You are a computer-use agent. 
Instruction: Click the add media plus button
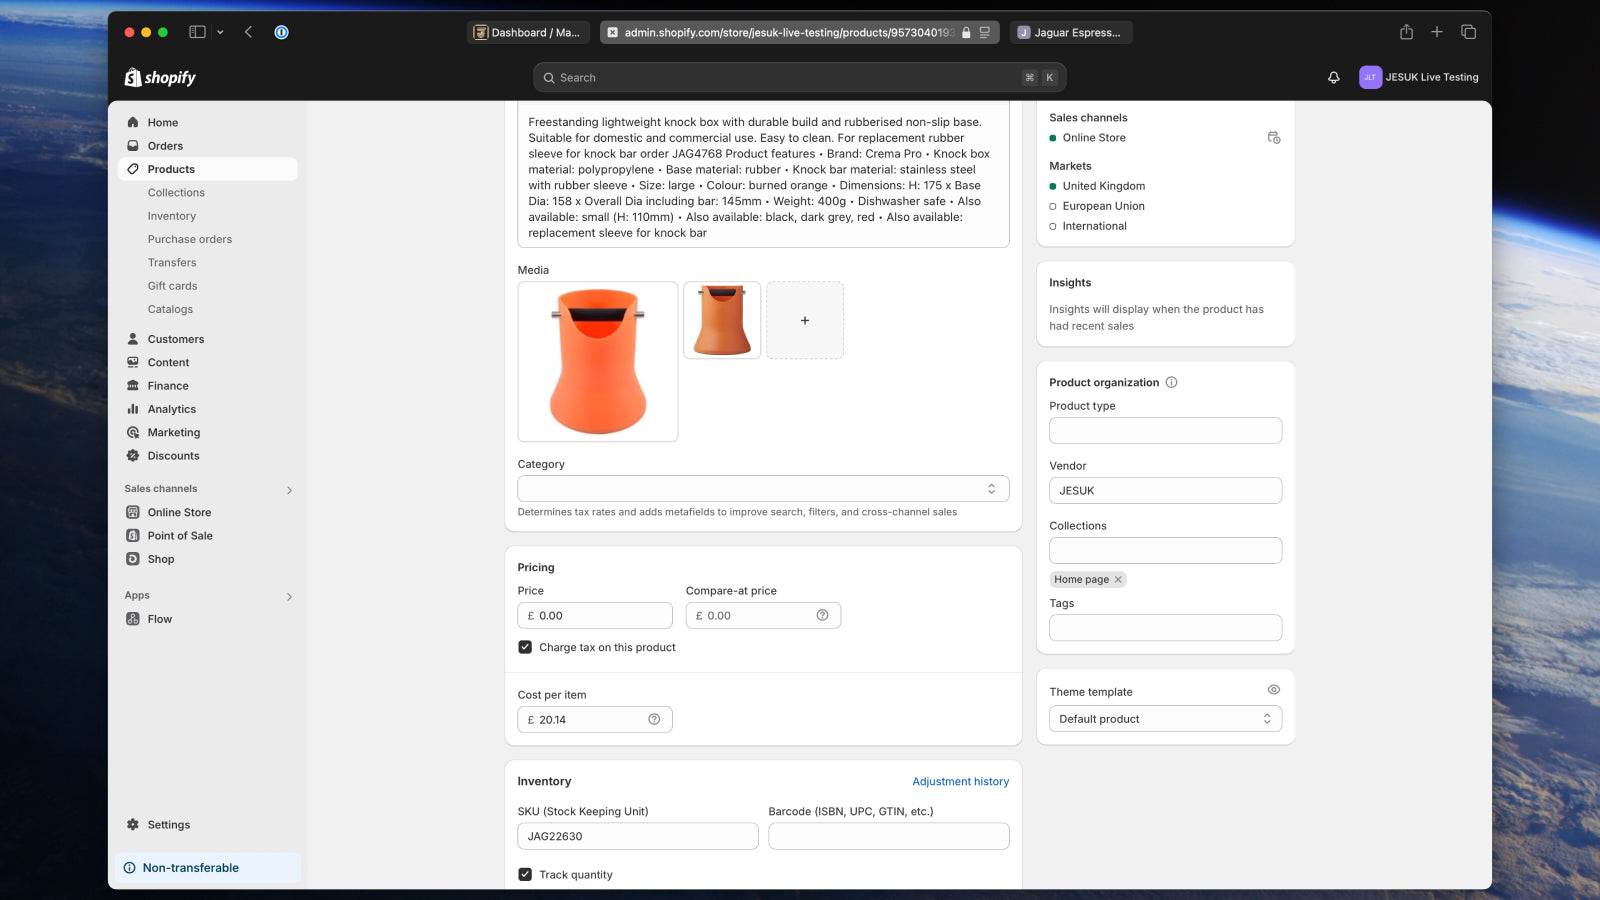805,320
